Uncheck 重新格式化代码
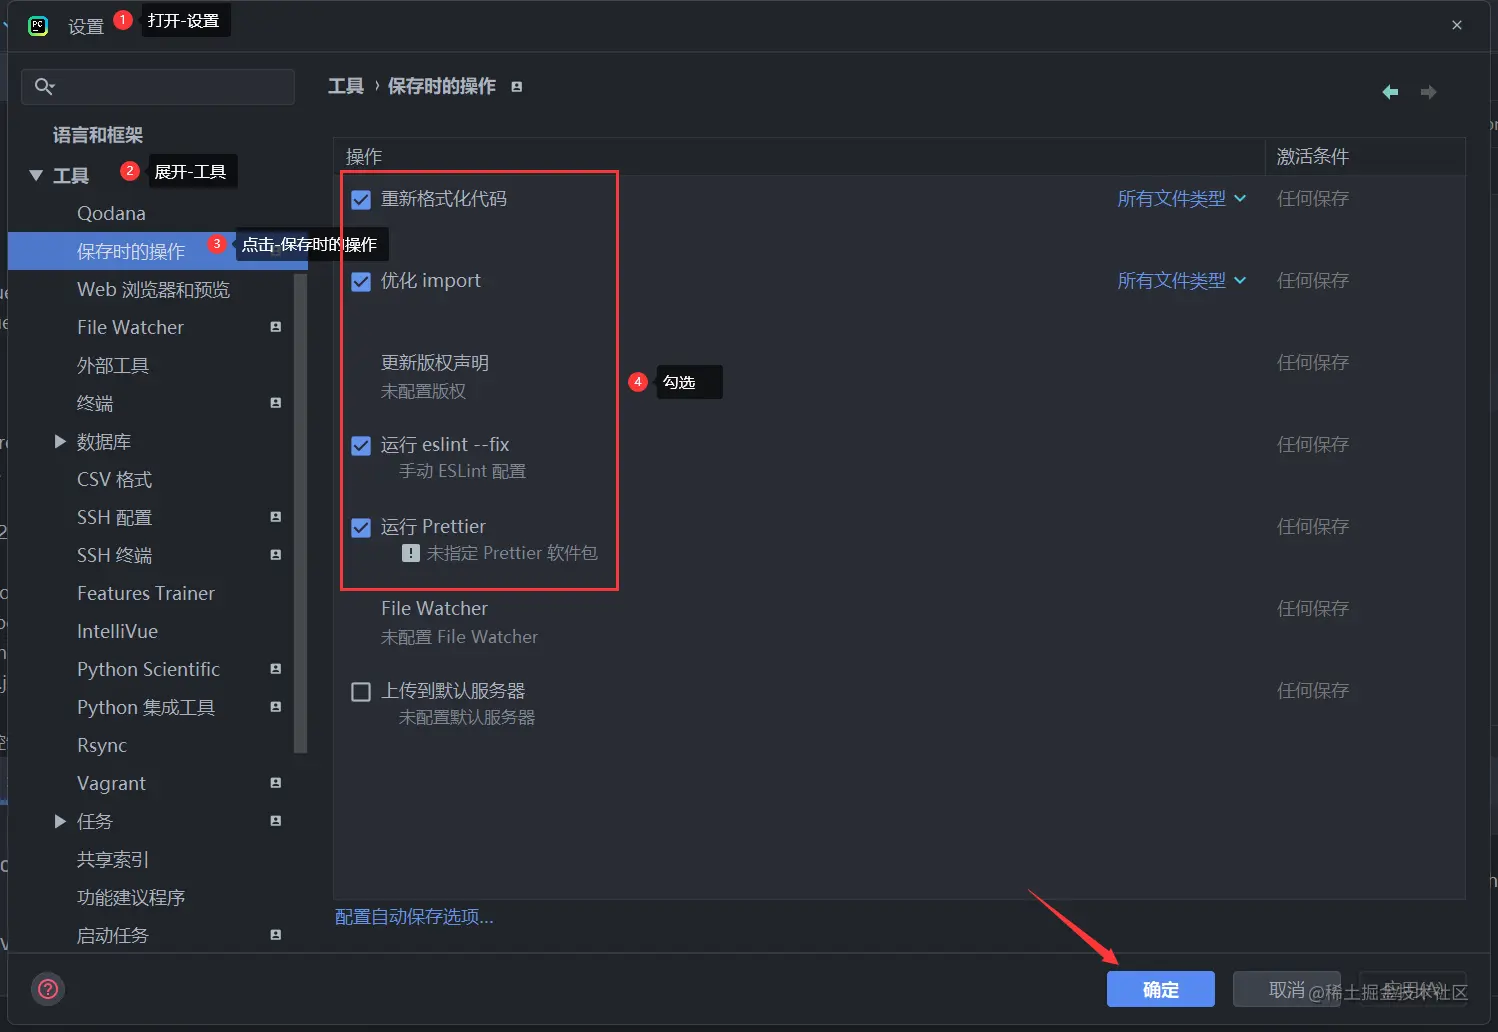 pos(360,199)
